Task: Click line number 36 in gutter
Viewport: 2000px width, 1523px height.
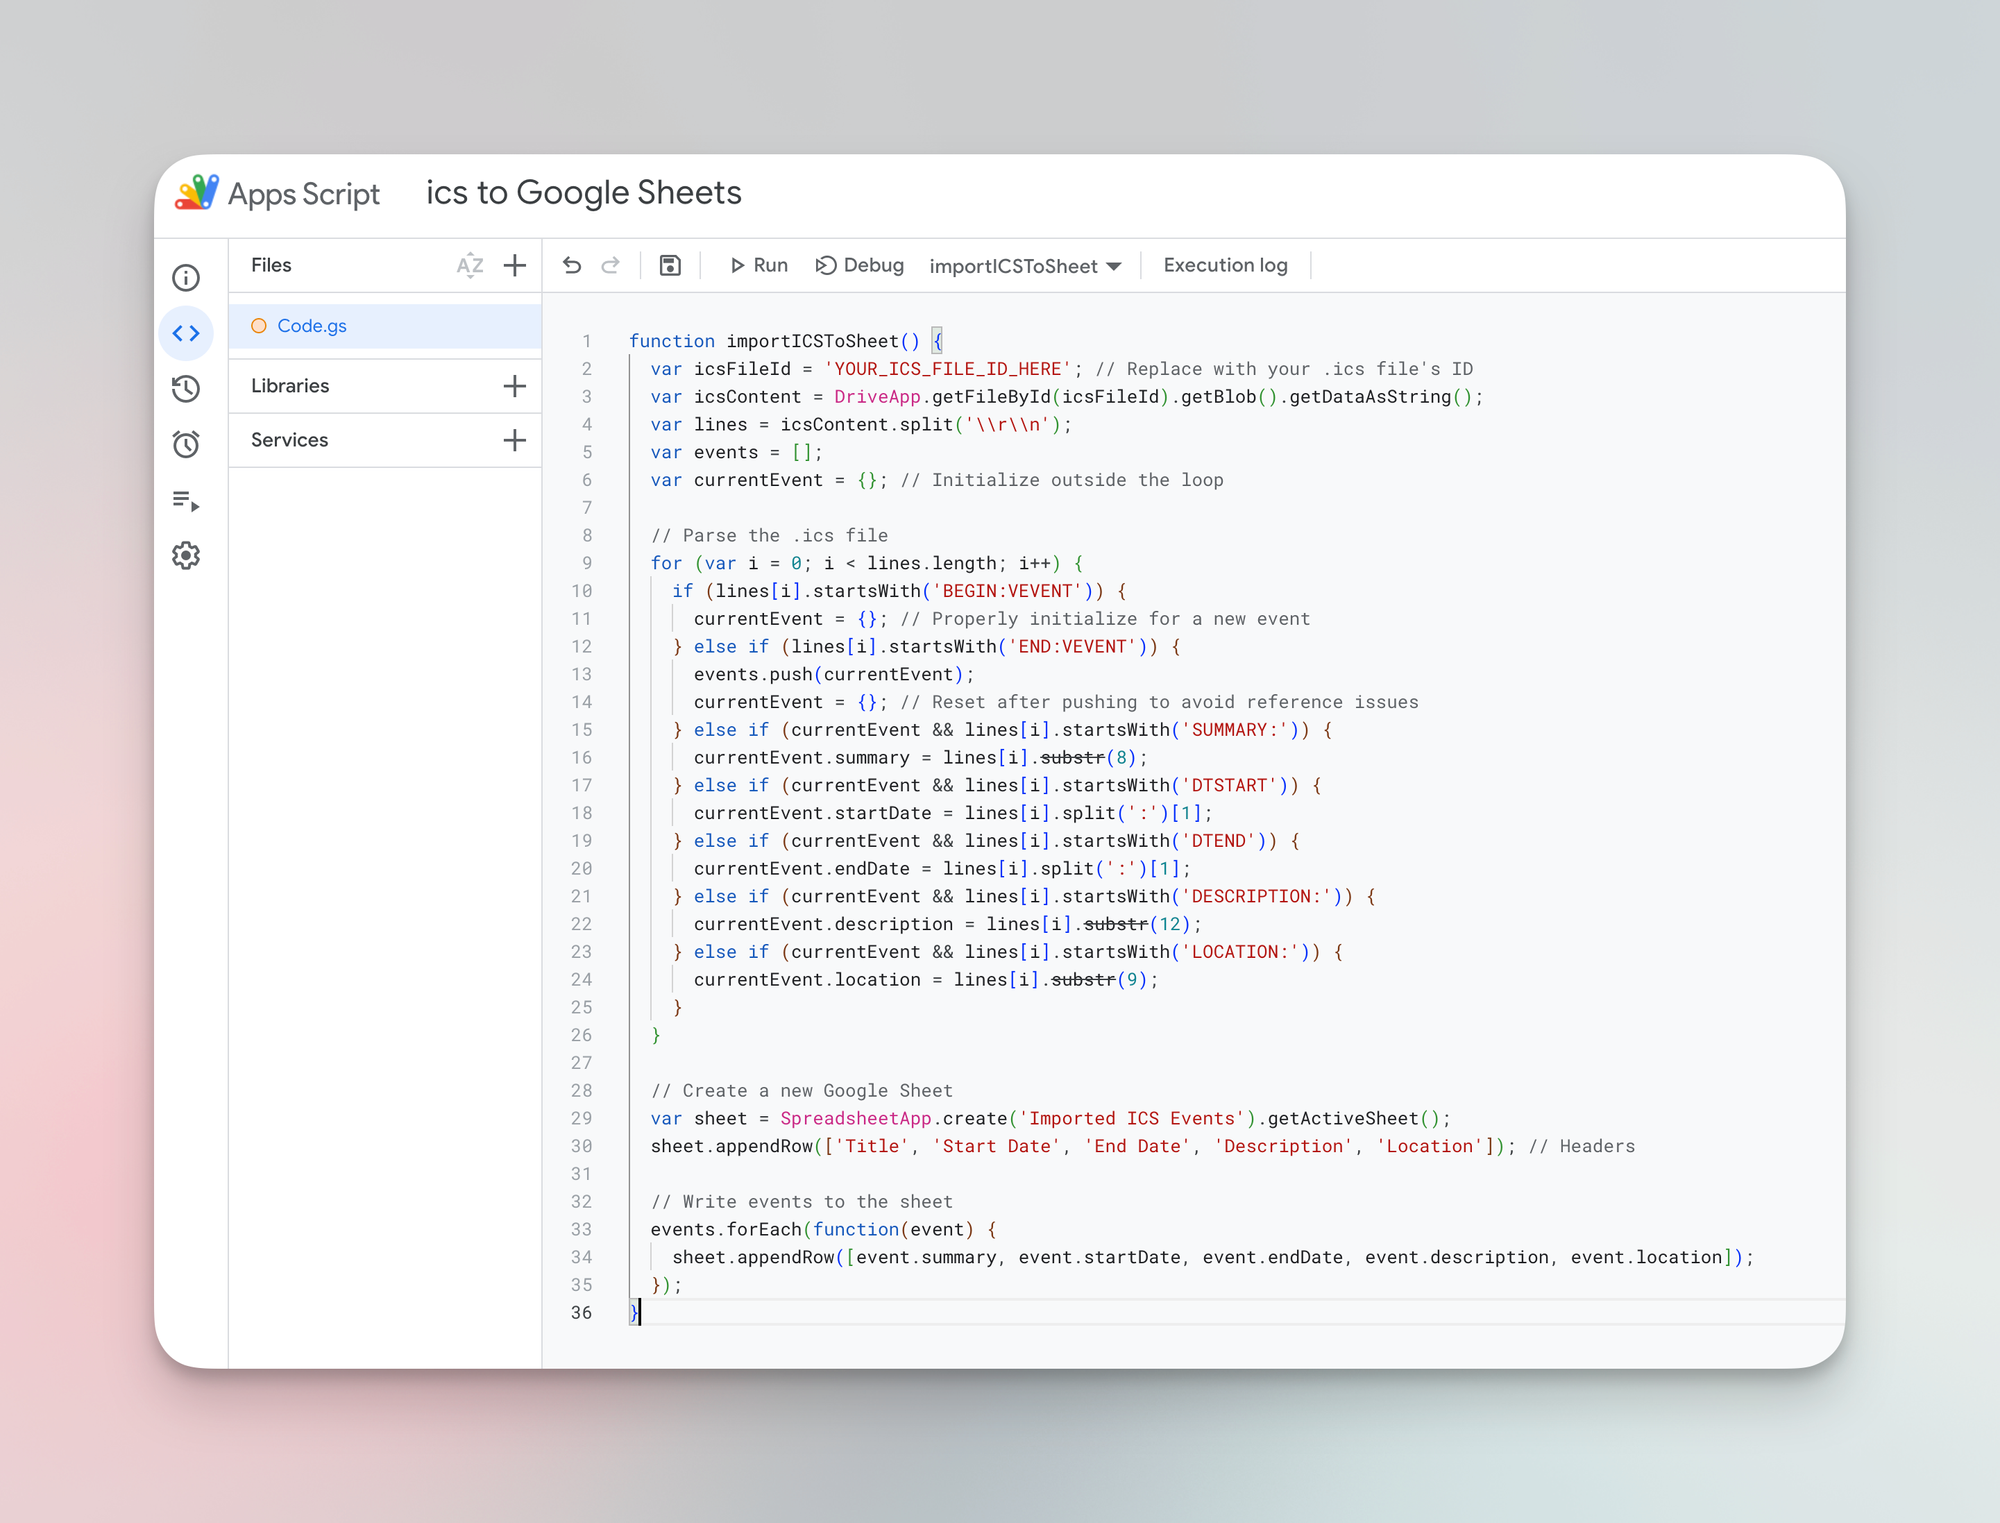Action: coord(582,1312)
